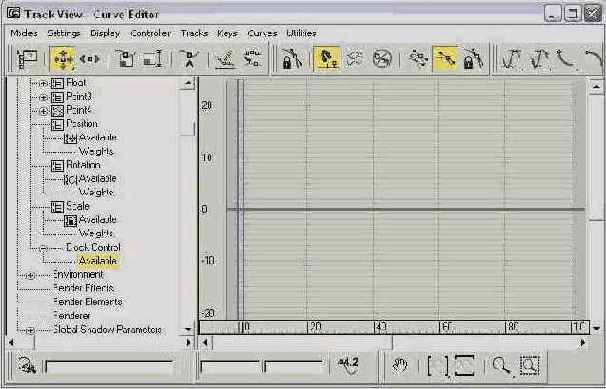Toggle the Lock Tangents button
The height and width of the screenshot is (389, 606).
[x=473, y=59]
